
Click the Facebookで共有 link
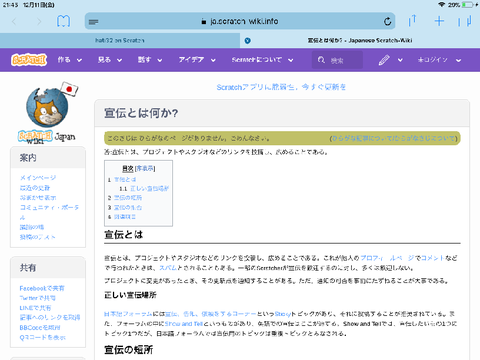click(42, 288)
